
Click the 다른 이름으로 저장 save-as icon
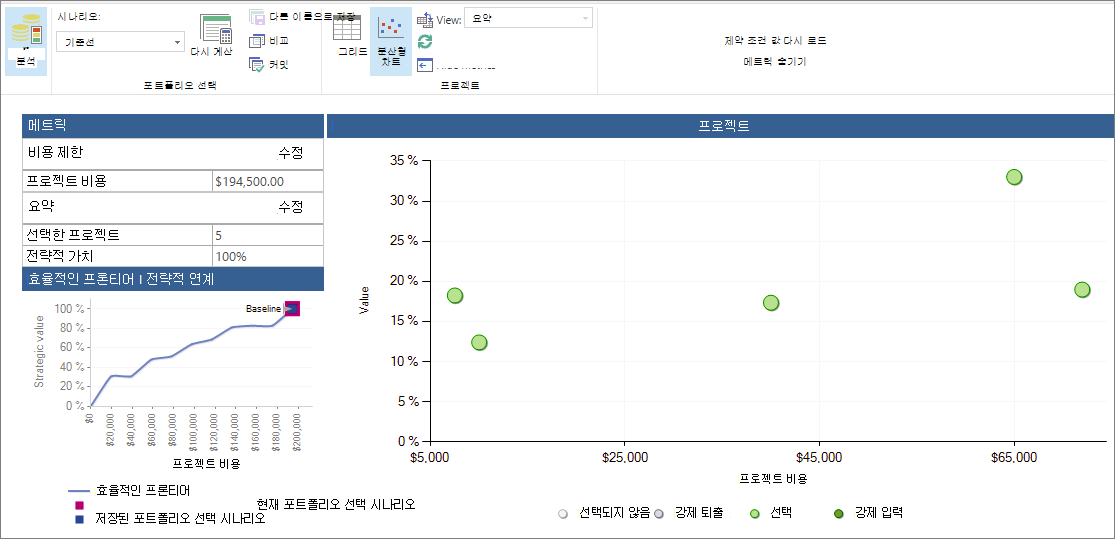click(x=257, y=16)
